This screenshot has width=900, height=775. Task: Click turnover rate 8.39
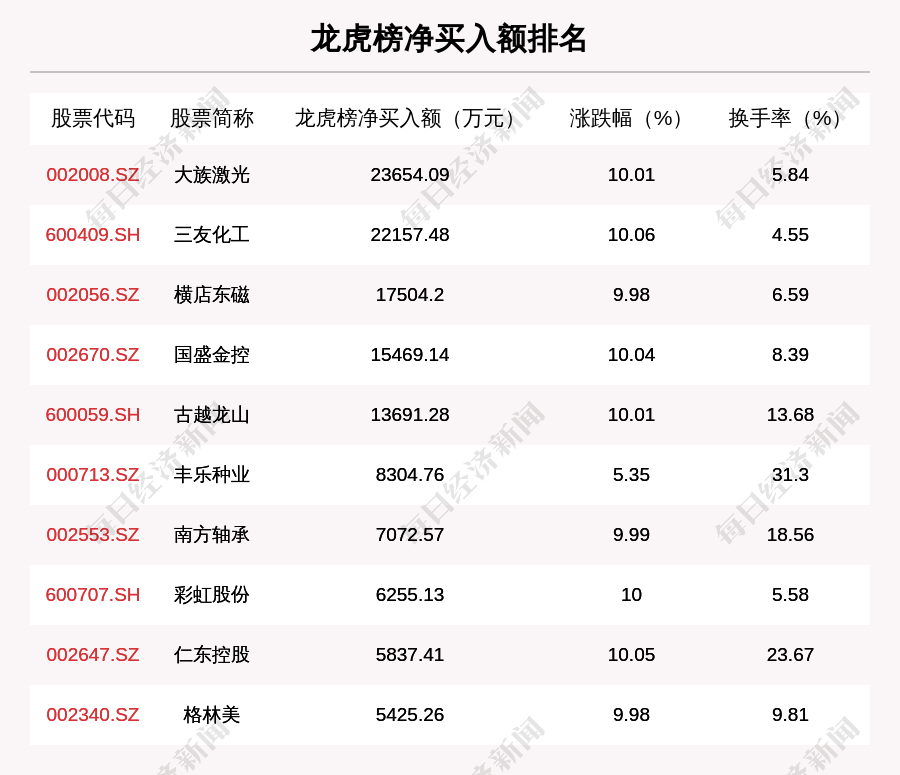[790, 355]
